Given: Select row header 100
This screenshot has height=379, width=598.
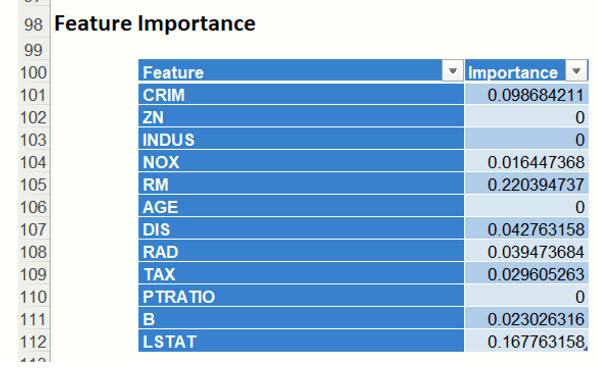Looking at the screenshot, I should [x=34, y=72].
